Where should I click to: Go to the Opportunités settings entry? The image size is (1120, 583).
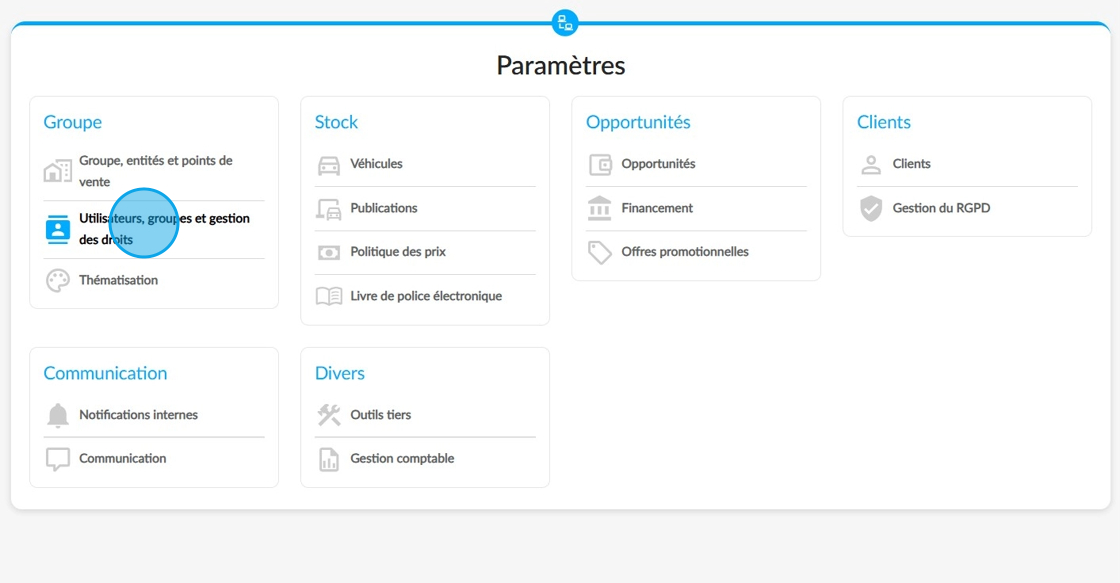658,164
